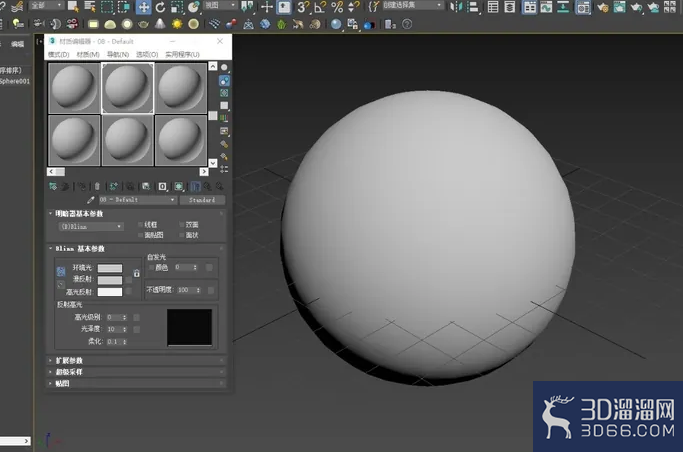Click Show Shaded Material in Viewport icon
This screenshot has height=452, width=683.
[179, 186]
